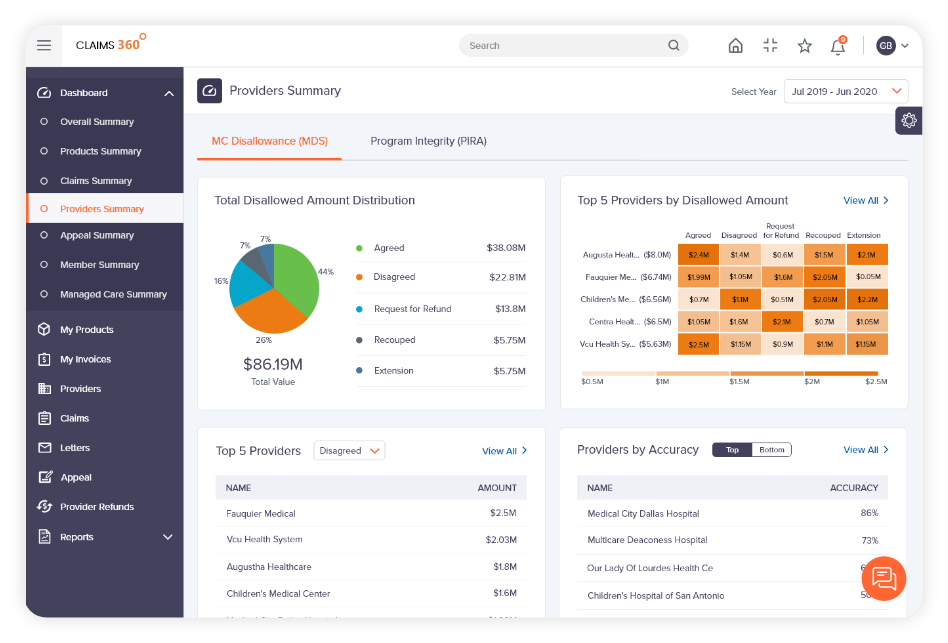Expand the Reports sidebar section

point(167,537)
